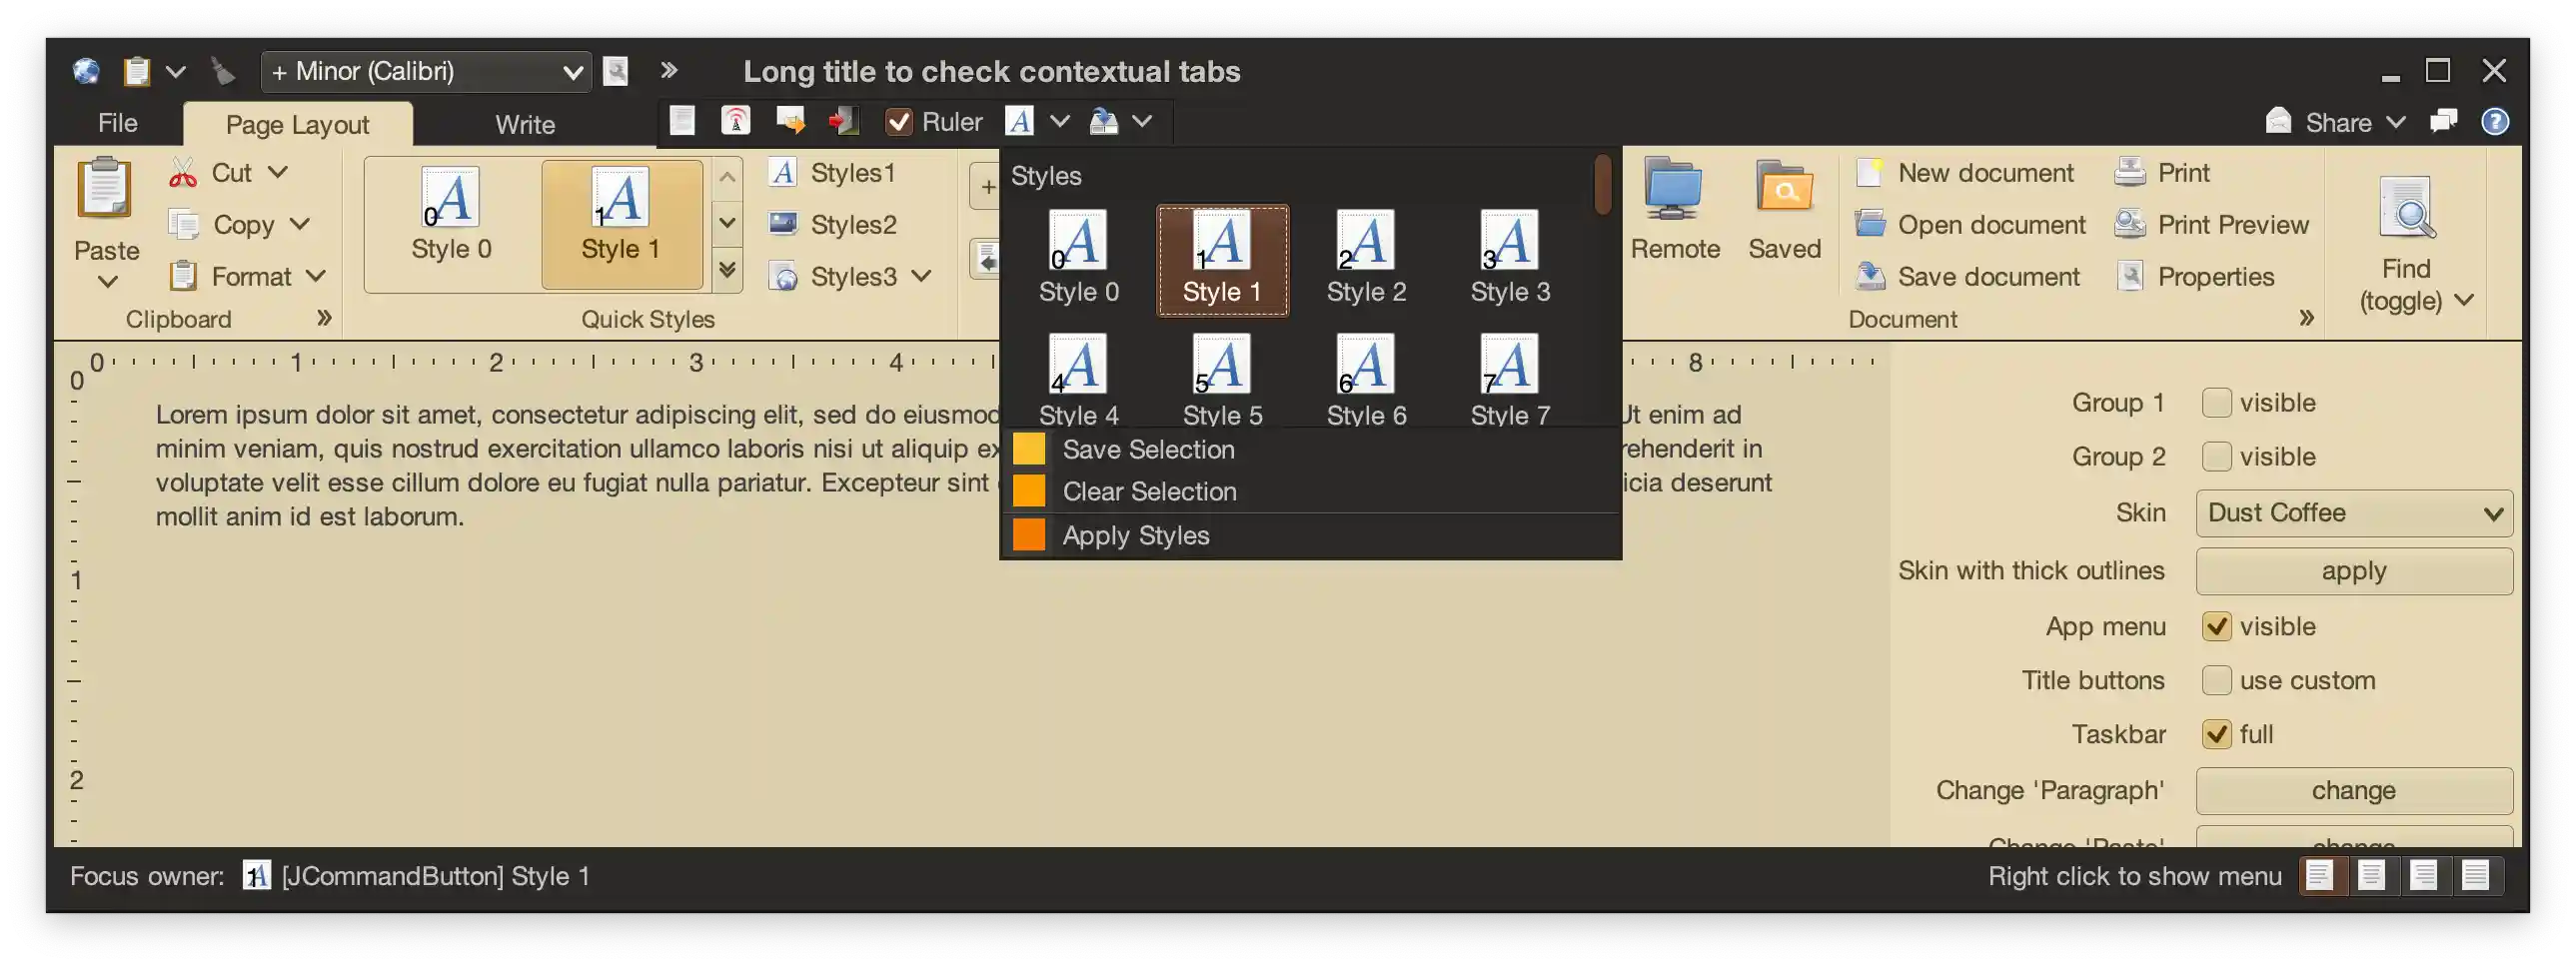Enable Group 1 visible checkbox
Screen dimensions: 2576x967
point(2216,403)
